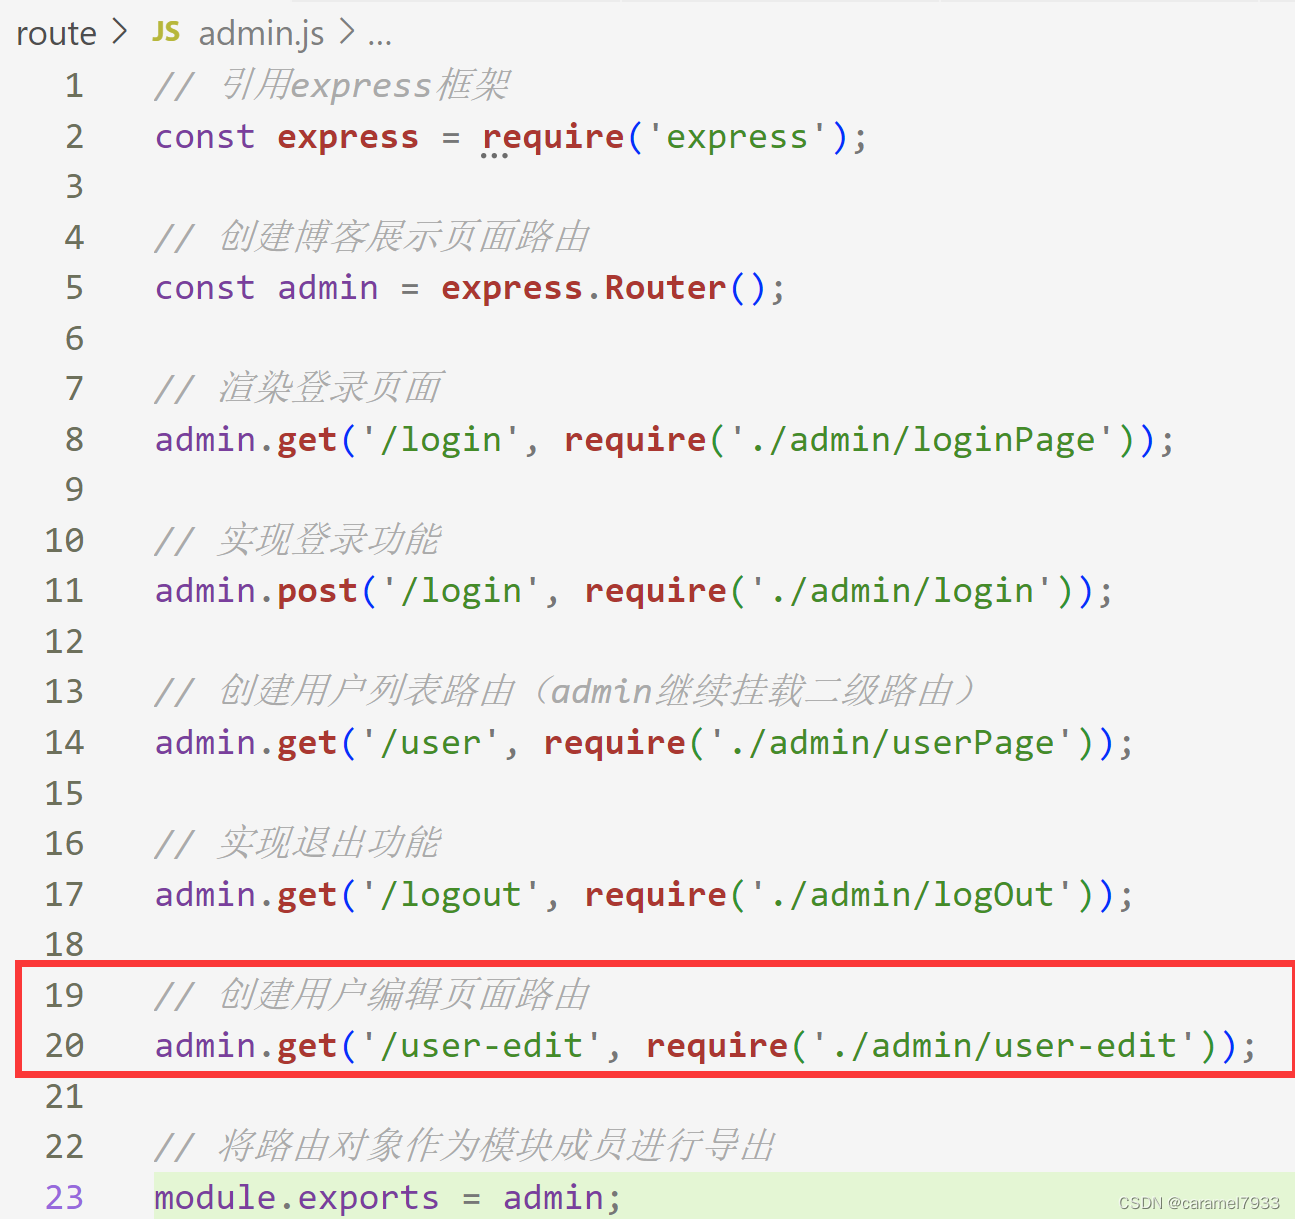Image resolution: width=1295 pixels, height=1219 pixels.
Task: Click line number 8 in gutter
Action: tap(74, 439)
